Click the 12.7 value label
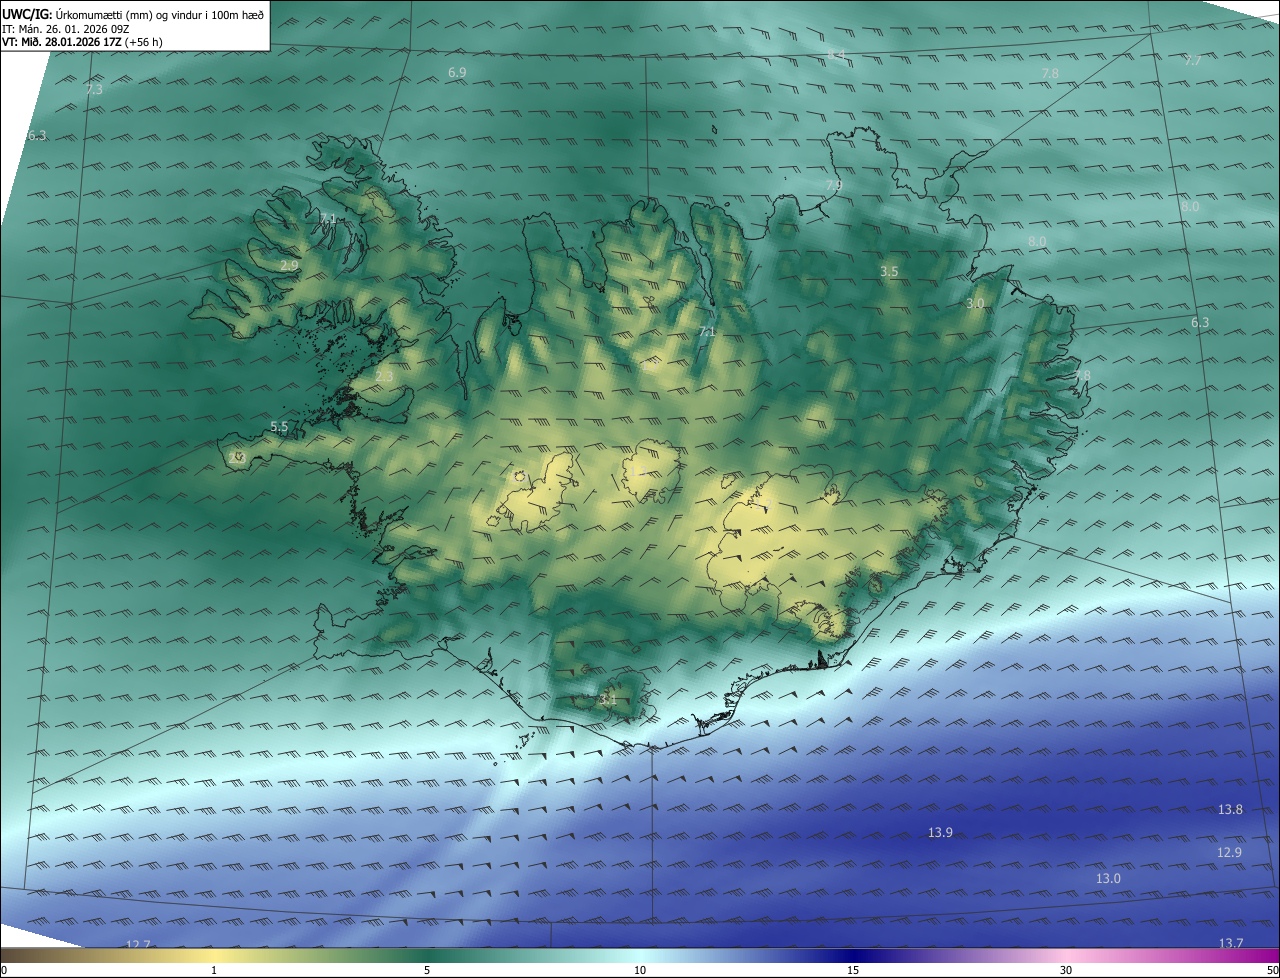Screen dimensions: 1280x978 click(137, 945)
